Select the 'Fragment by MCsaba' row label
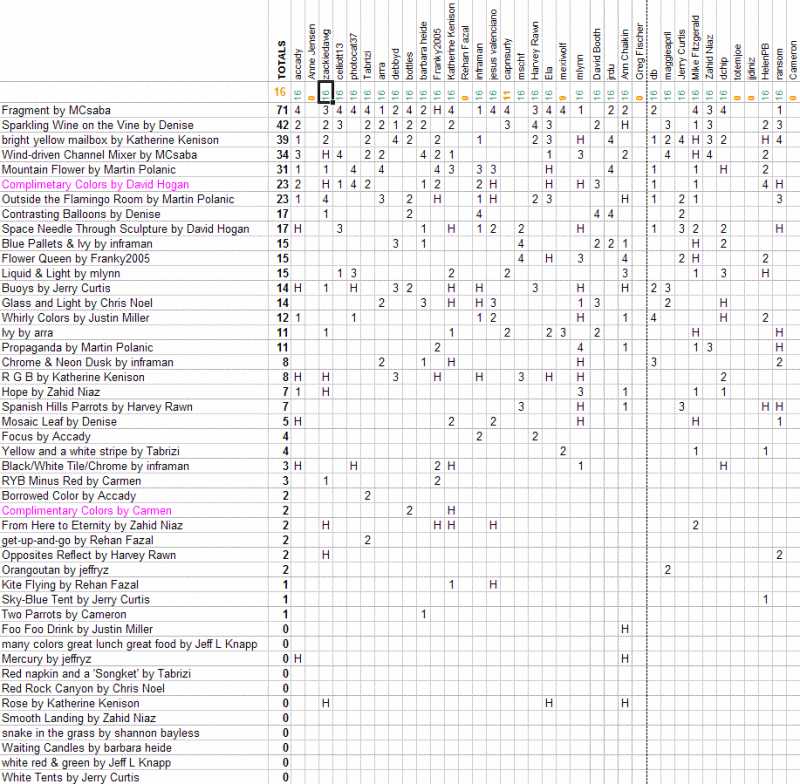Screen dimensions: 800x784 pos(56,110)
